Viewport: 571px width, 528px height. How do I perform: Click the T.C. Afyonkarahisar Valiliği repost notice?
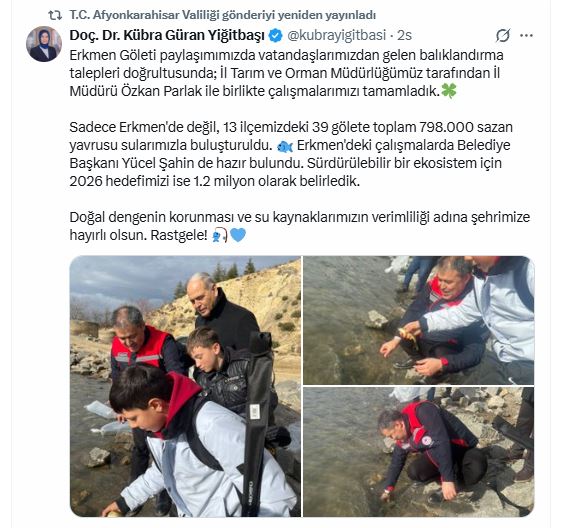[x=223, y=15]
